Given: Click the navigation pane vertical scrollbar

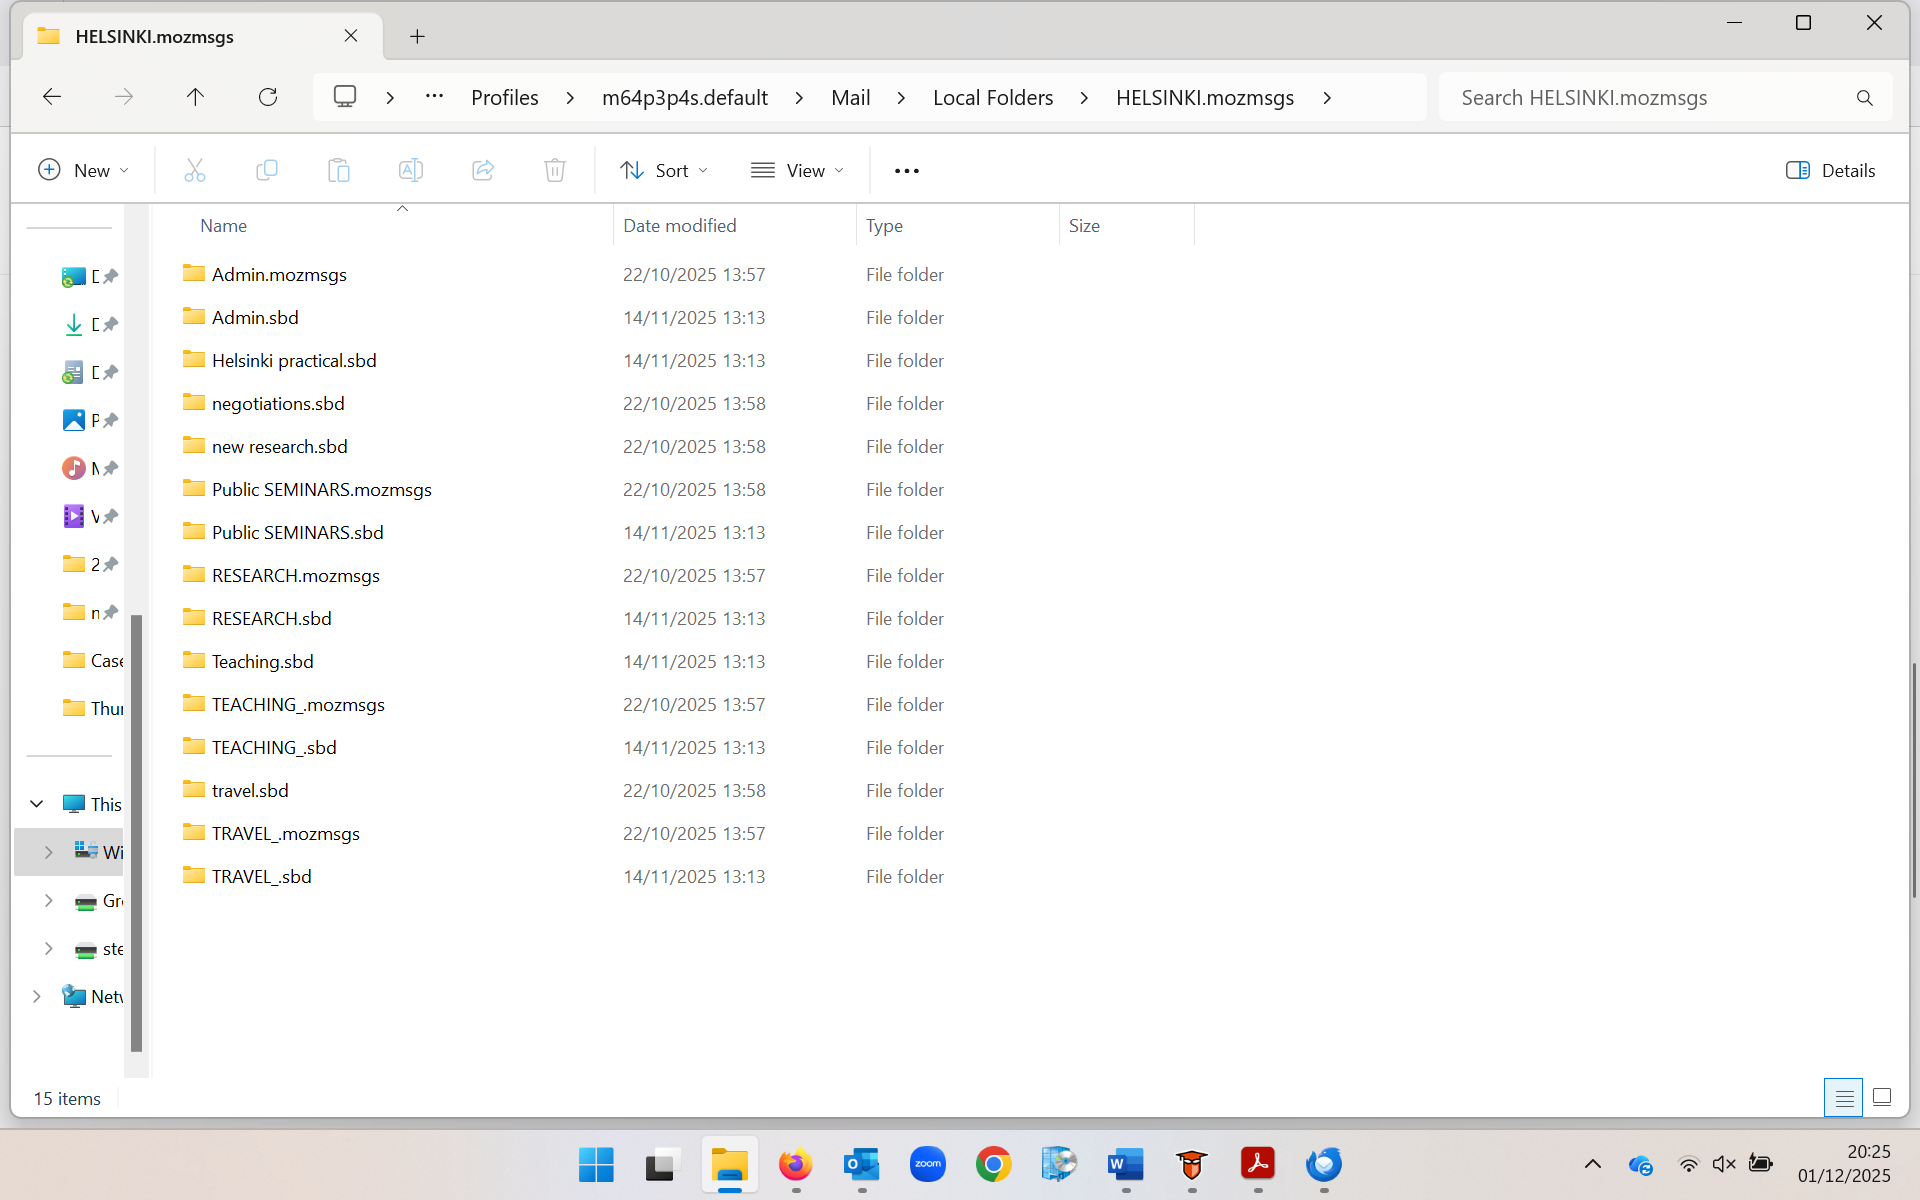Looking at the screenshot, I should [137, 830].
